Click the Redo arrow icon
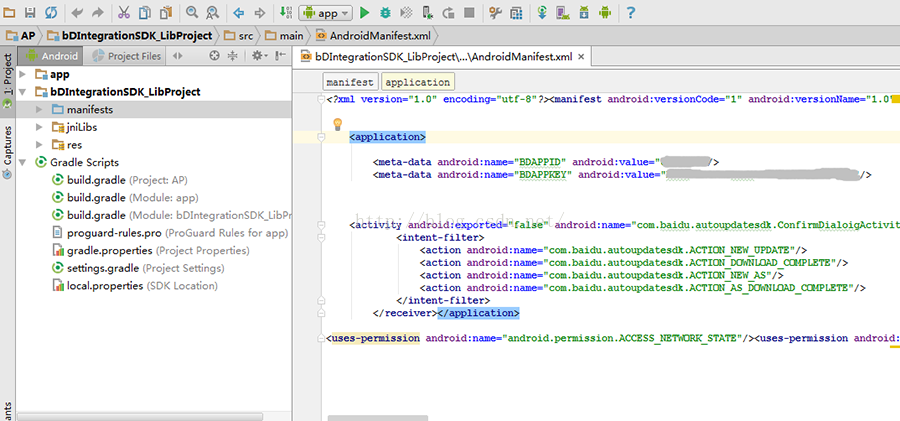The height and width of the screenshot is (421, 900). click(x=98, y=12)
